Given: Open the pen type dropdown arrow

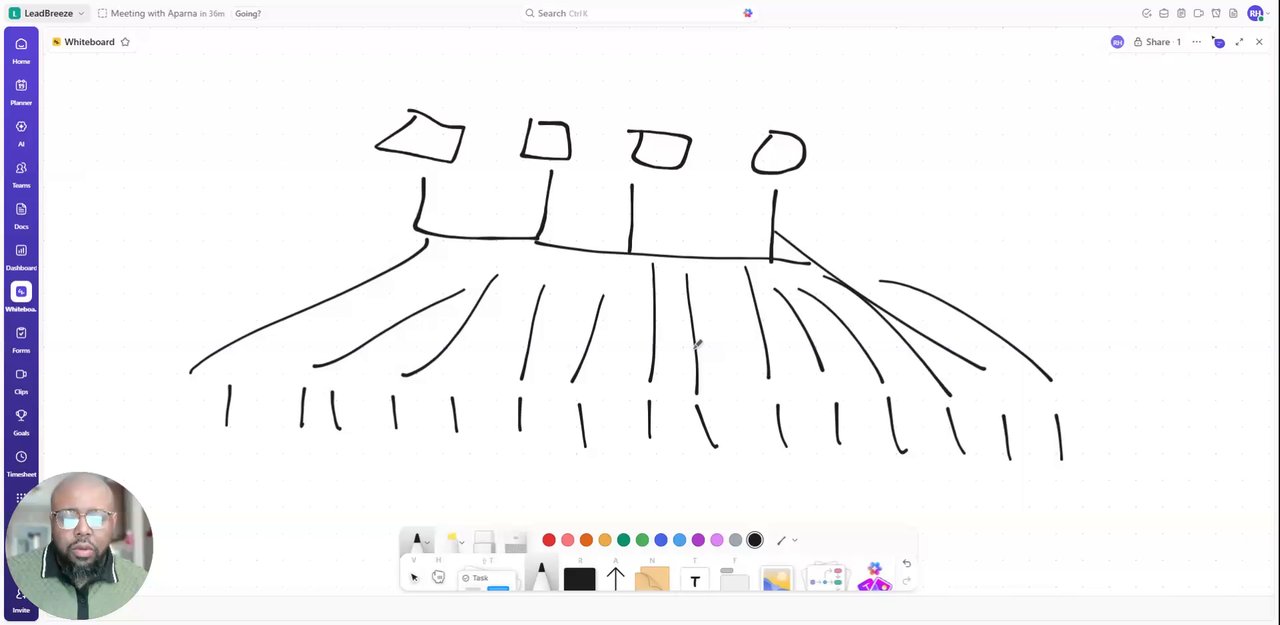Looking at the screenshot, I should coord(428,543).
